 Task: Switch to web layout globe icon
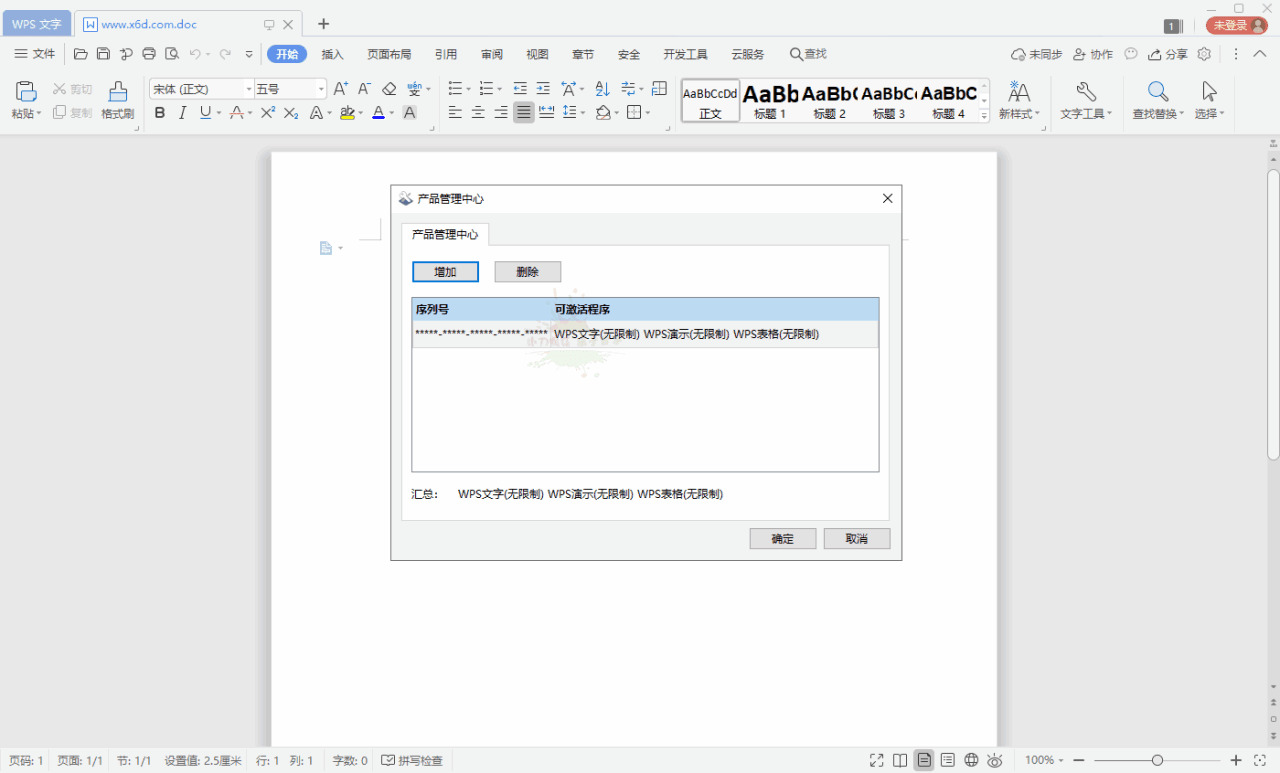(971, 760)
